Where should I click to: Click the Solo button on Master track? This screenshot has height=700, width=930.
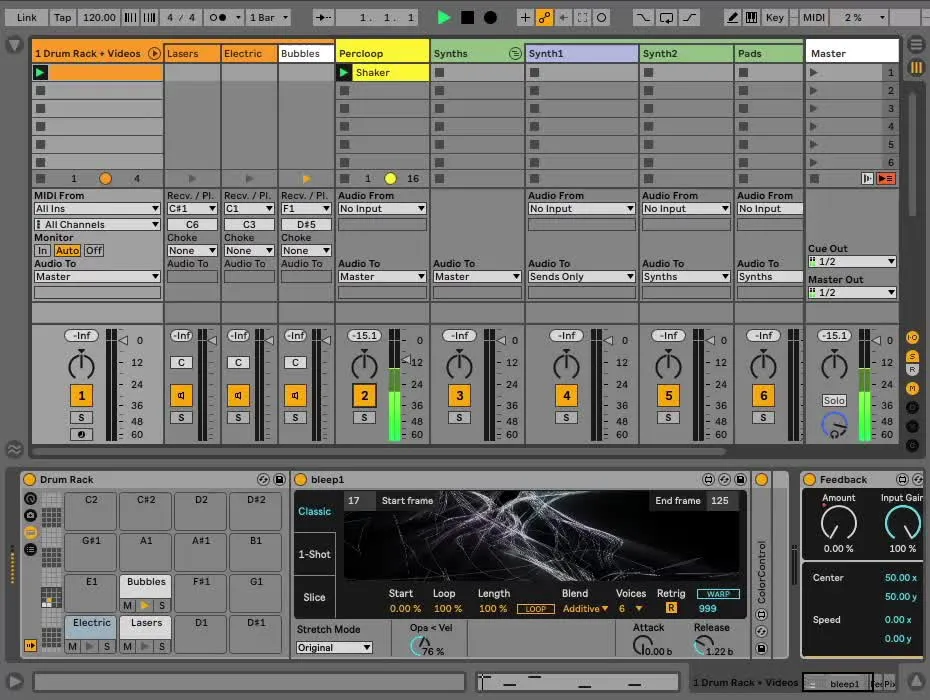point(833,400)
